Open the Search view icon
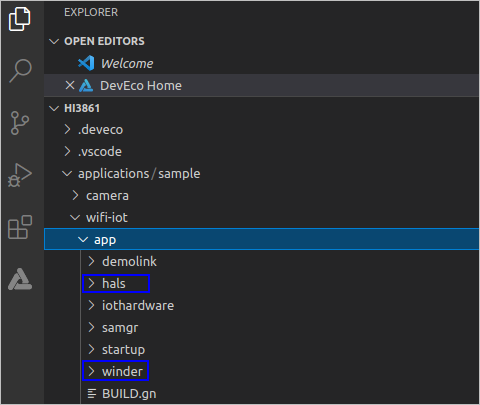Viewport: 480px width, 405px height. pyautogui.click(x=20, y=70)
